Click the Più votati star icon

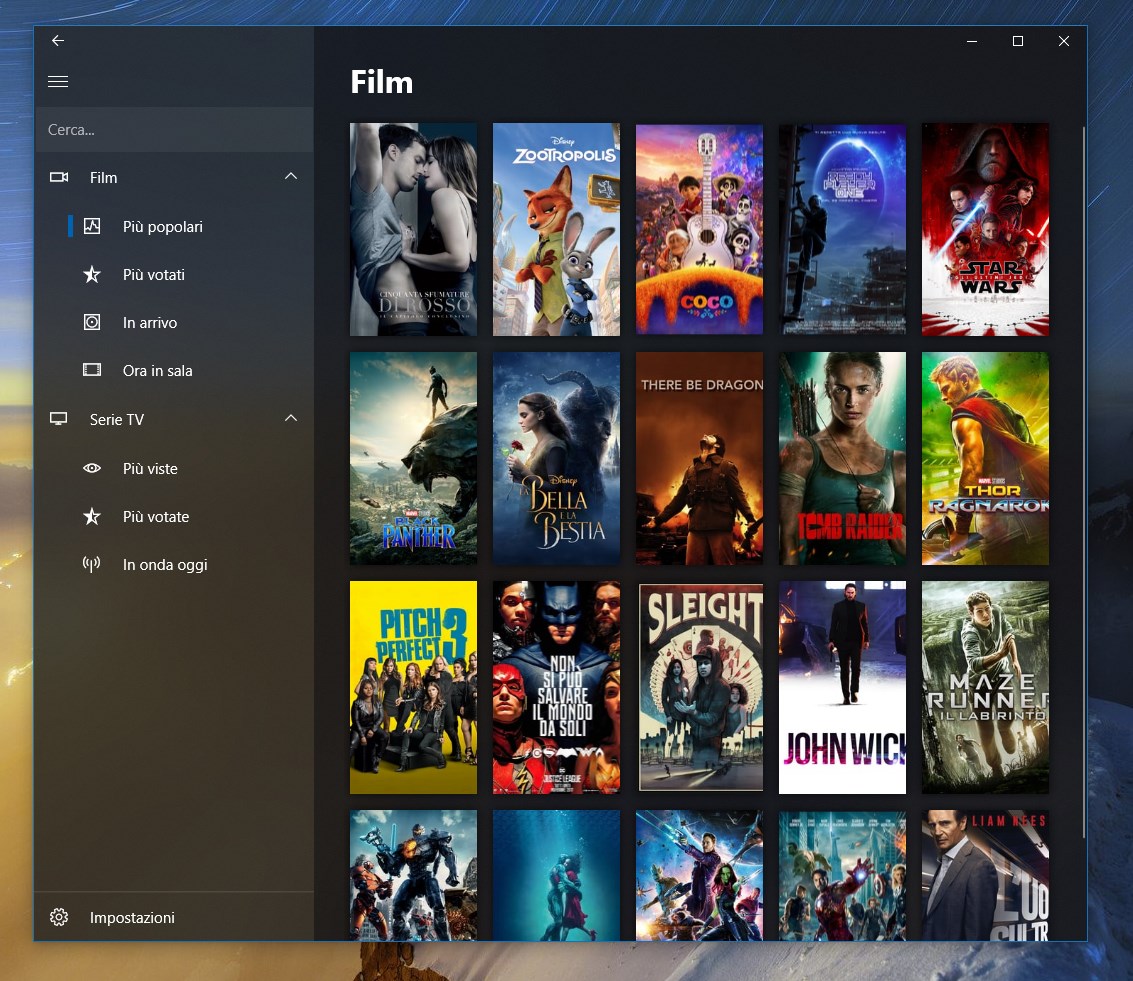tap(92, 275)
